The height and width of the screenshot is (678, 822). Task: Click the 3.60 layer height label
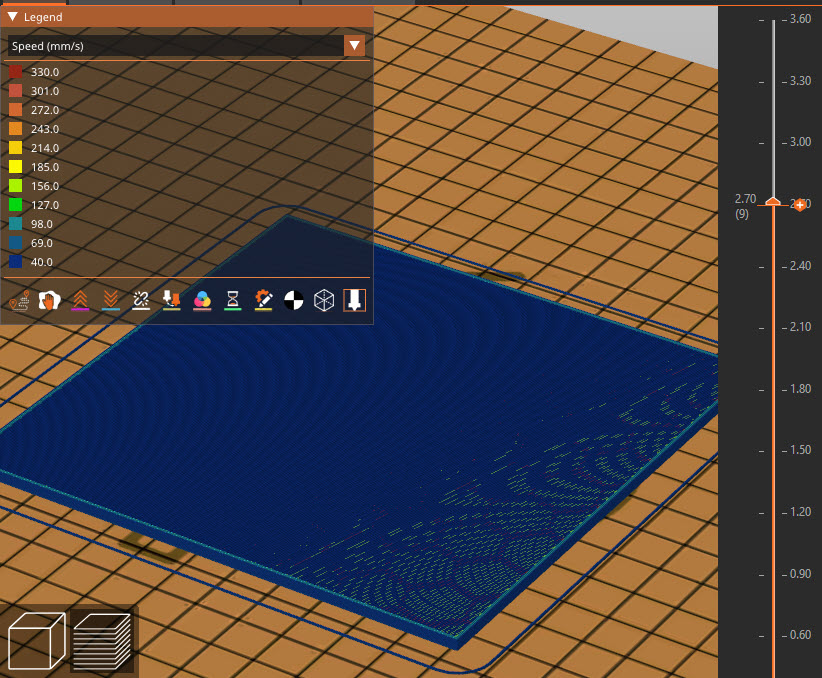[800, 19]
